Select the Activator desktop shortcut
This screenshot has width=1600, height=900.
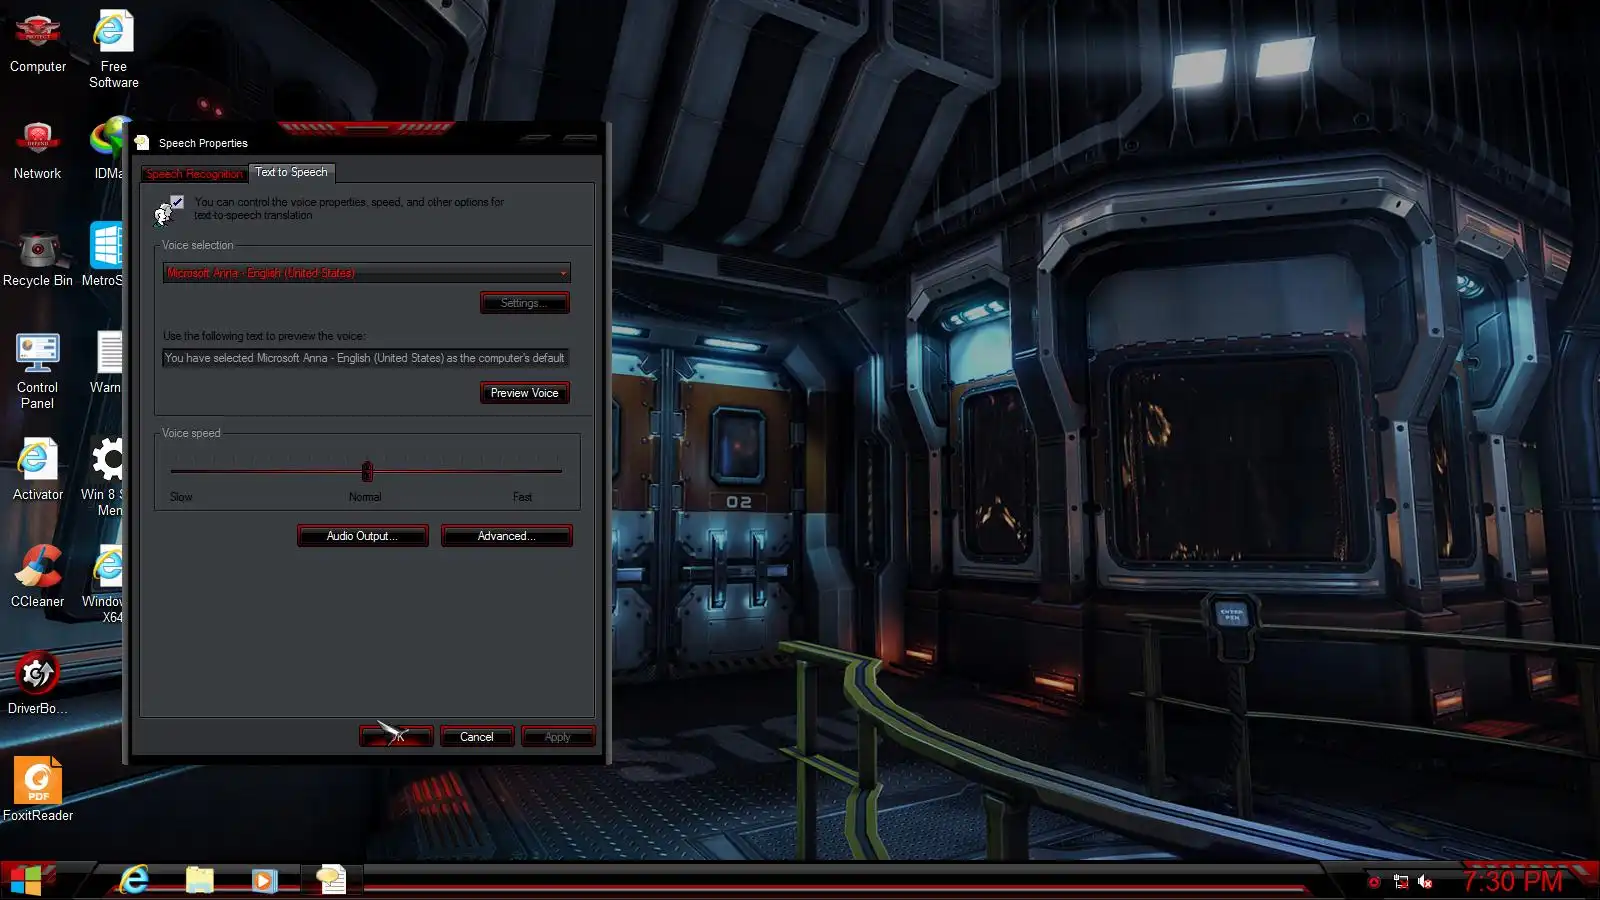(x=37, y=468)
